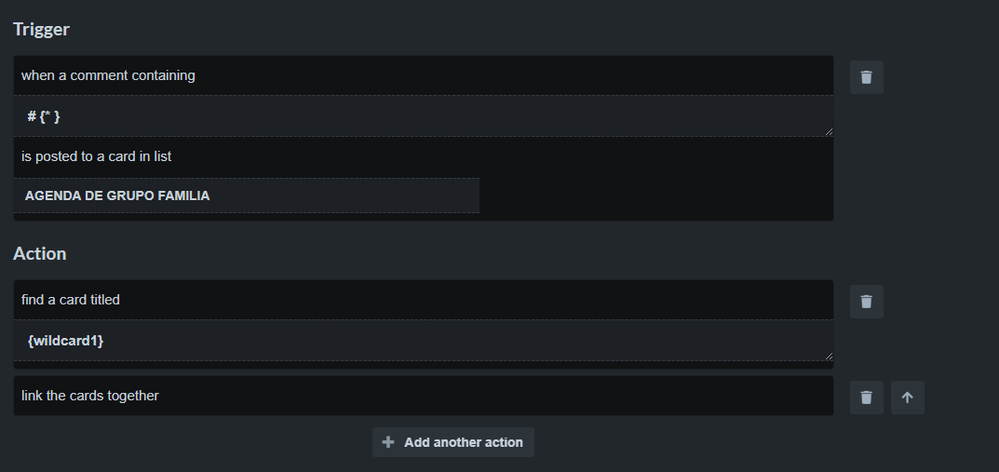Open the AGENDA DE GRUPO FAMILIA list selector
Viewport: 999px width, 472px height.
click(247, 196)
